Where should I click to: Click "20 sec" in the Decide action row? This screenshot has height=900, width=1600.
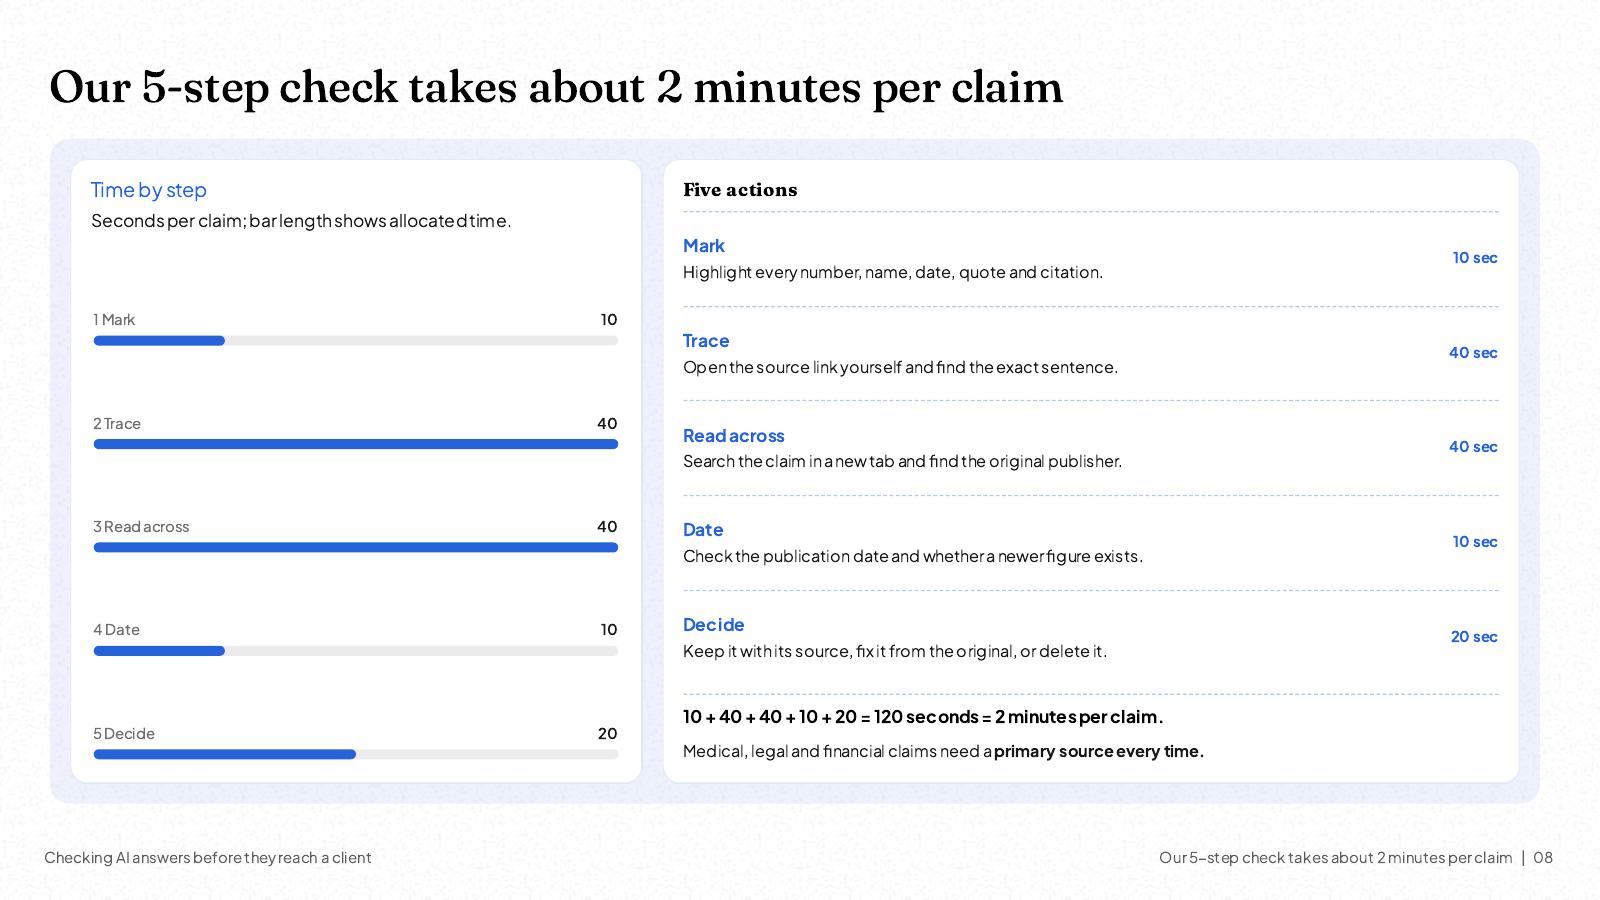(1474, 637)
